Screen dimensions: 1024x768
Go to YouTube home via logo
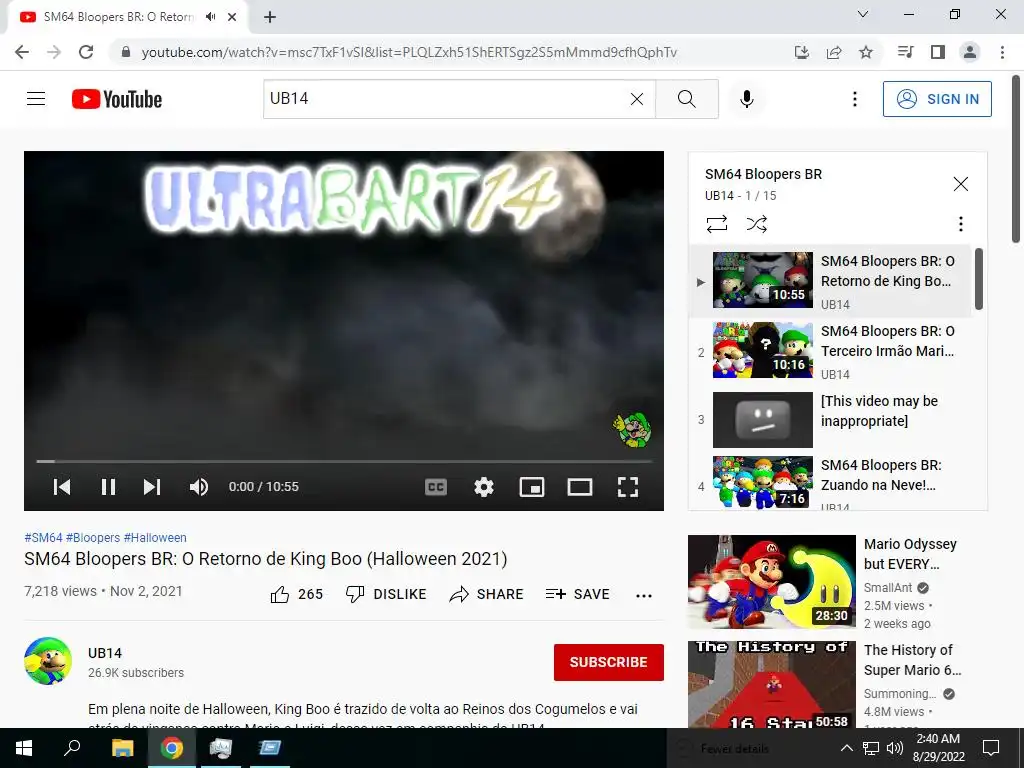coord(117,99)
